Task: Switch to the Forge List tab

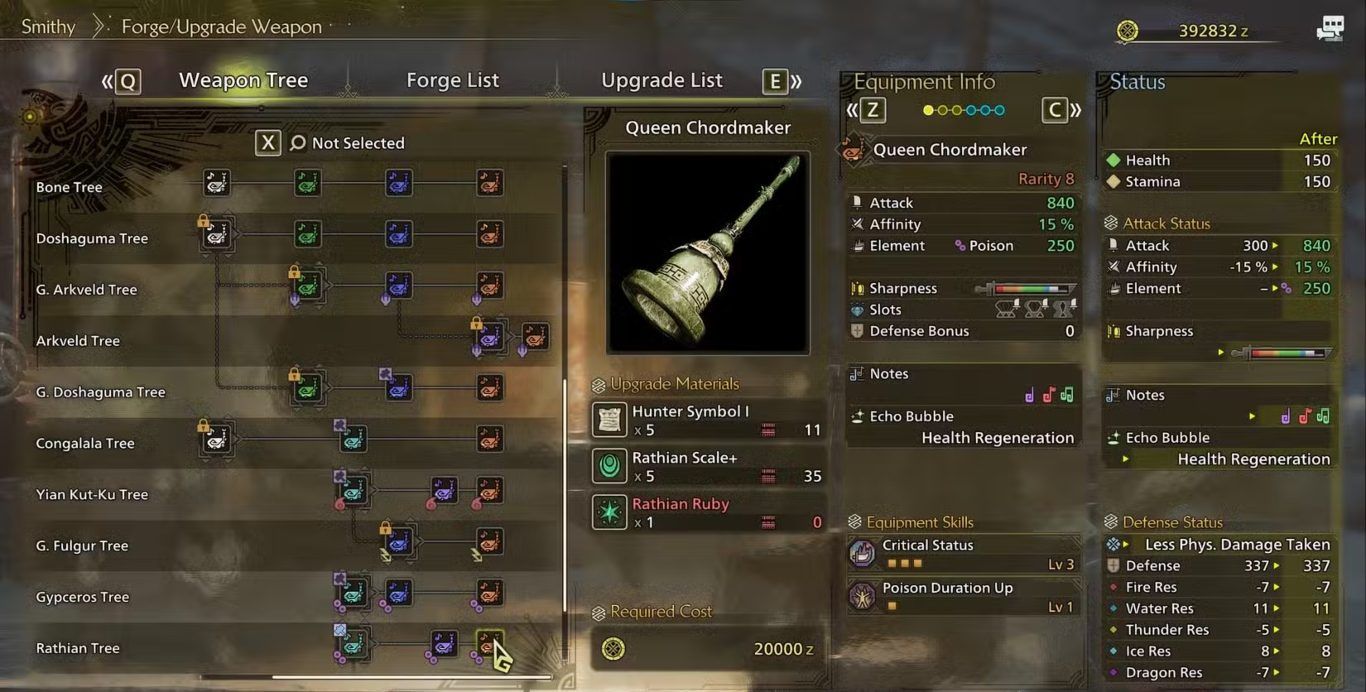Action: coord(452,80)
